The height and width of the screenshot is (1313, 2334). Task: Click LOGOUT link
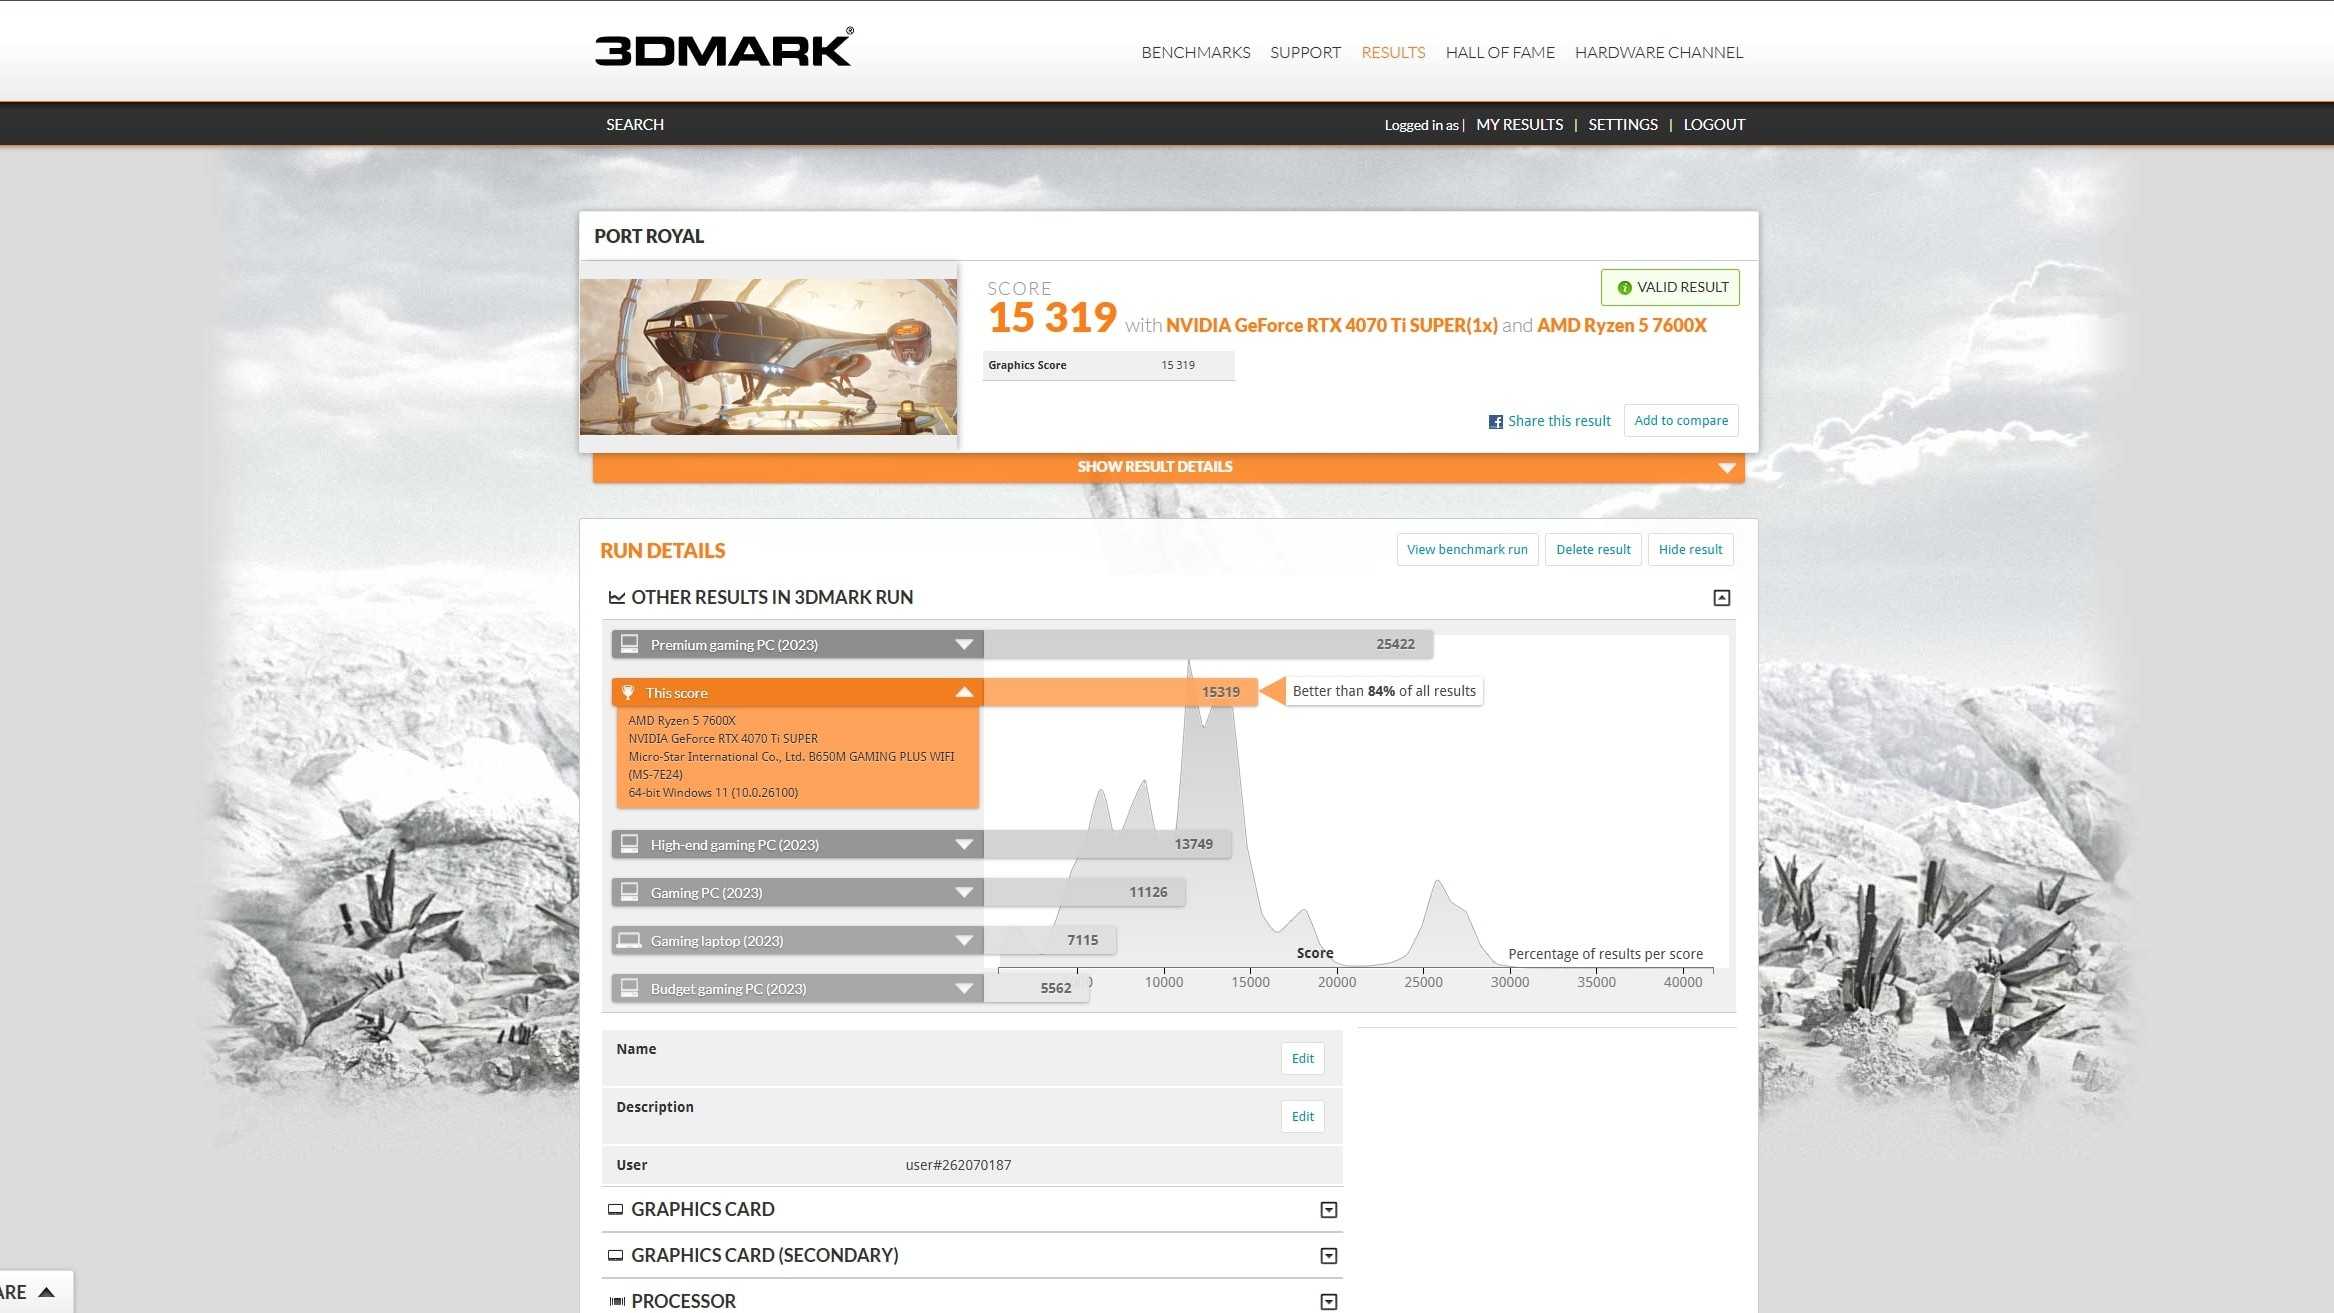pyautogui.click(x=1714, y=124)
